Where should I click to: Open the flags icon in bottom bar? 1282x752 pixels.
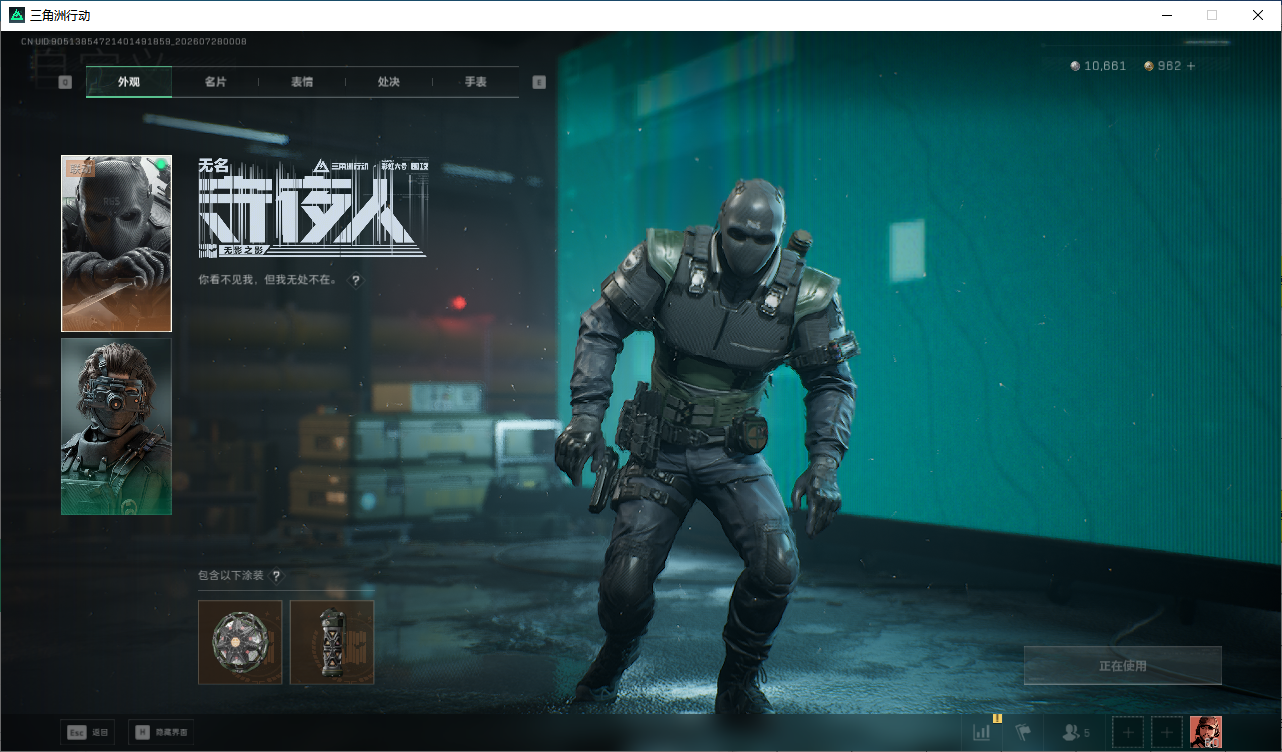click(x=1023, y=733)
